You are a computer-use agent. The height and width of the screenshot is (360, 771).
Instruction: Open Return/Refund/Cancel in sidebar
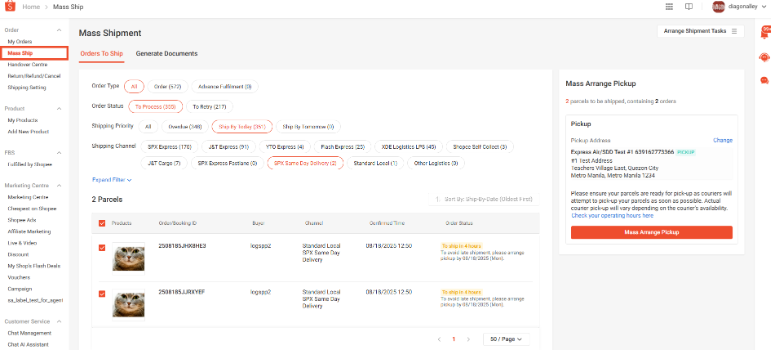click(x=34, y=76)
